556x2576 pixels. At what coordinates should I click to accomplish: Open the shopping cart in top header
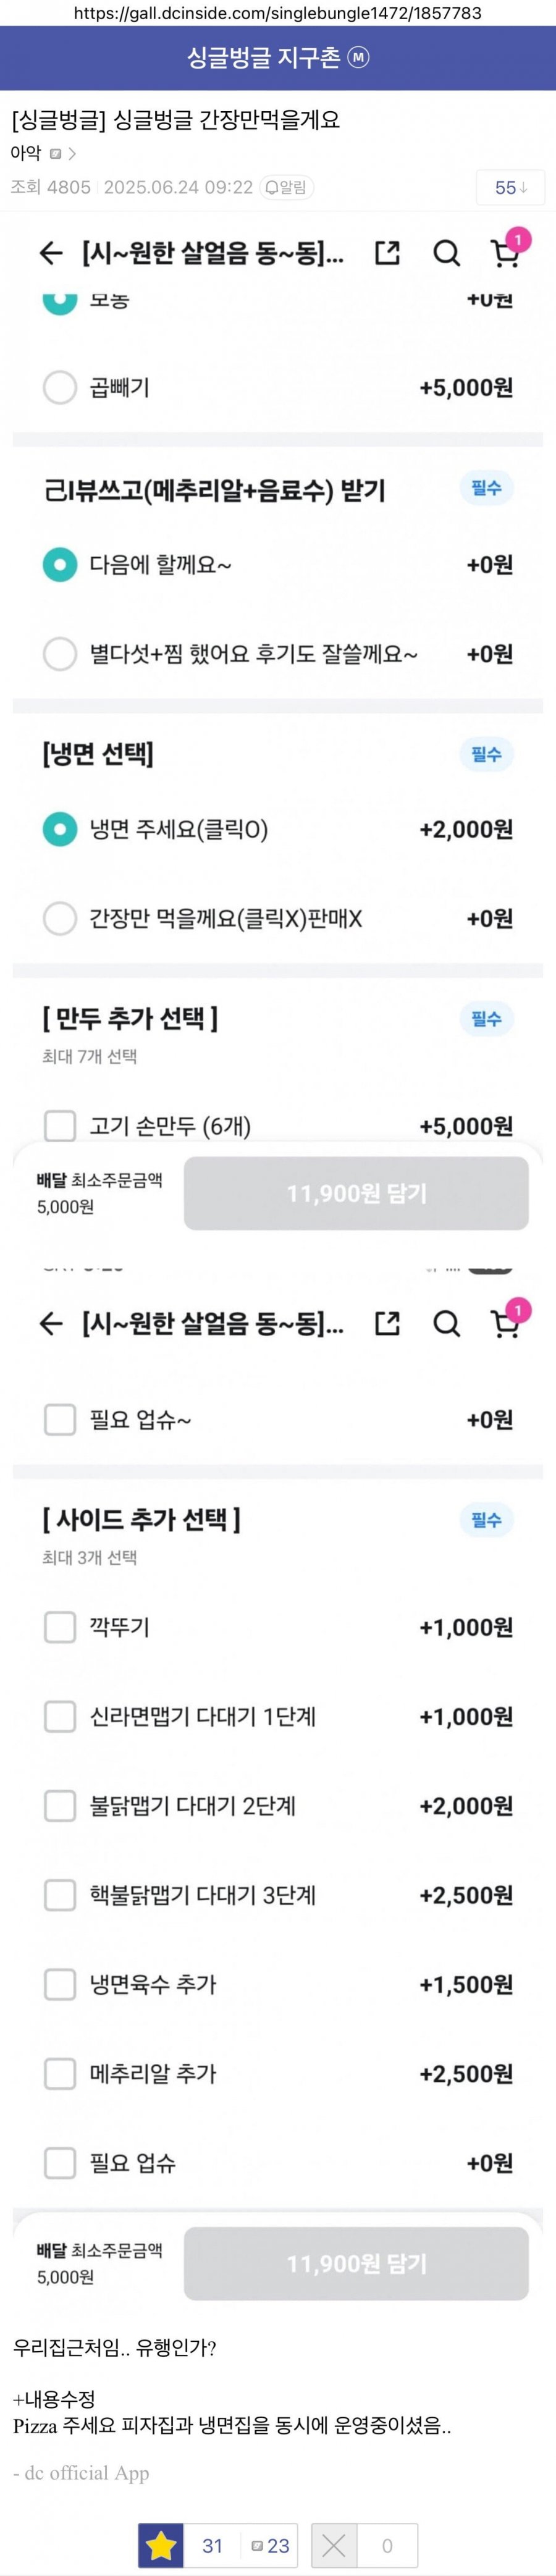[x=506, y=254]
